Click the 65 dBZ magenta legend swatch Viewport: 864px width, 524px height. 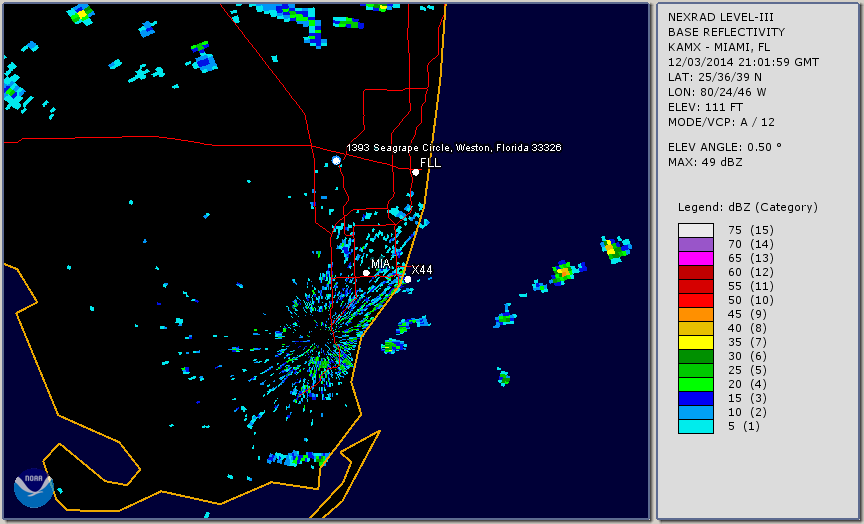(695, 258)
